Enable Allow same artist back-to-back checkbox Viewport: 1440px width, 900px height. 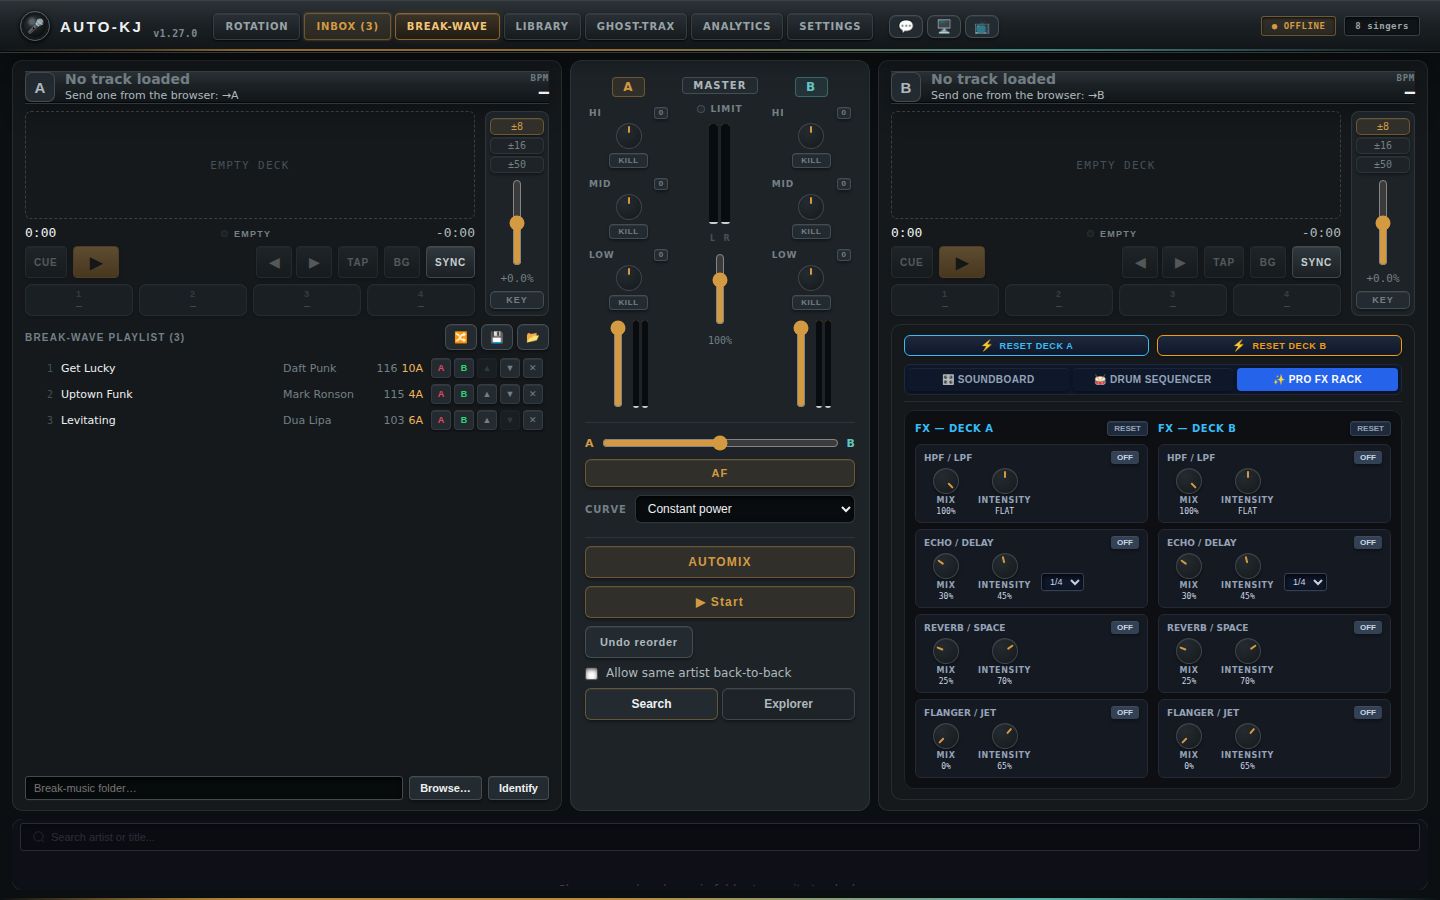(x=592, y=674)
